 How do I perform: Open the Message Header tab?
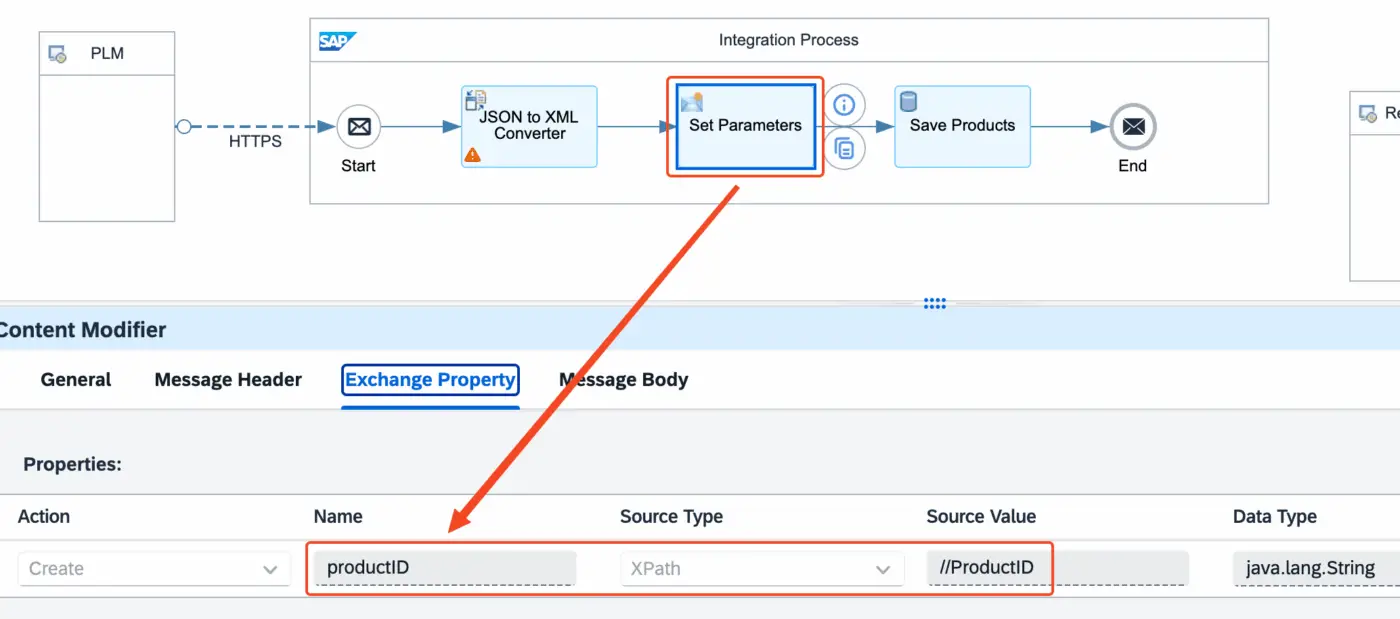(228, 380)
